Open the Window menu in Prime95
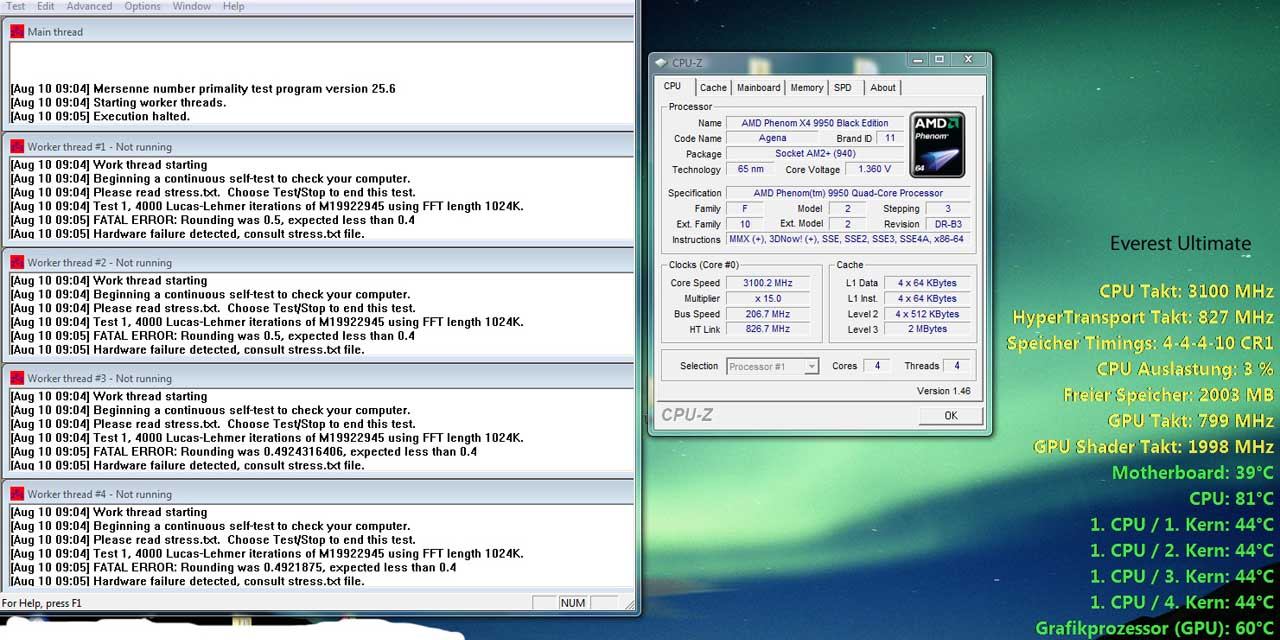The image size is (1280, 640). click(x=191, y=6)
